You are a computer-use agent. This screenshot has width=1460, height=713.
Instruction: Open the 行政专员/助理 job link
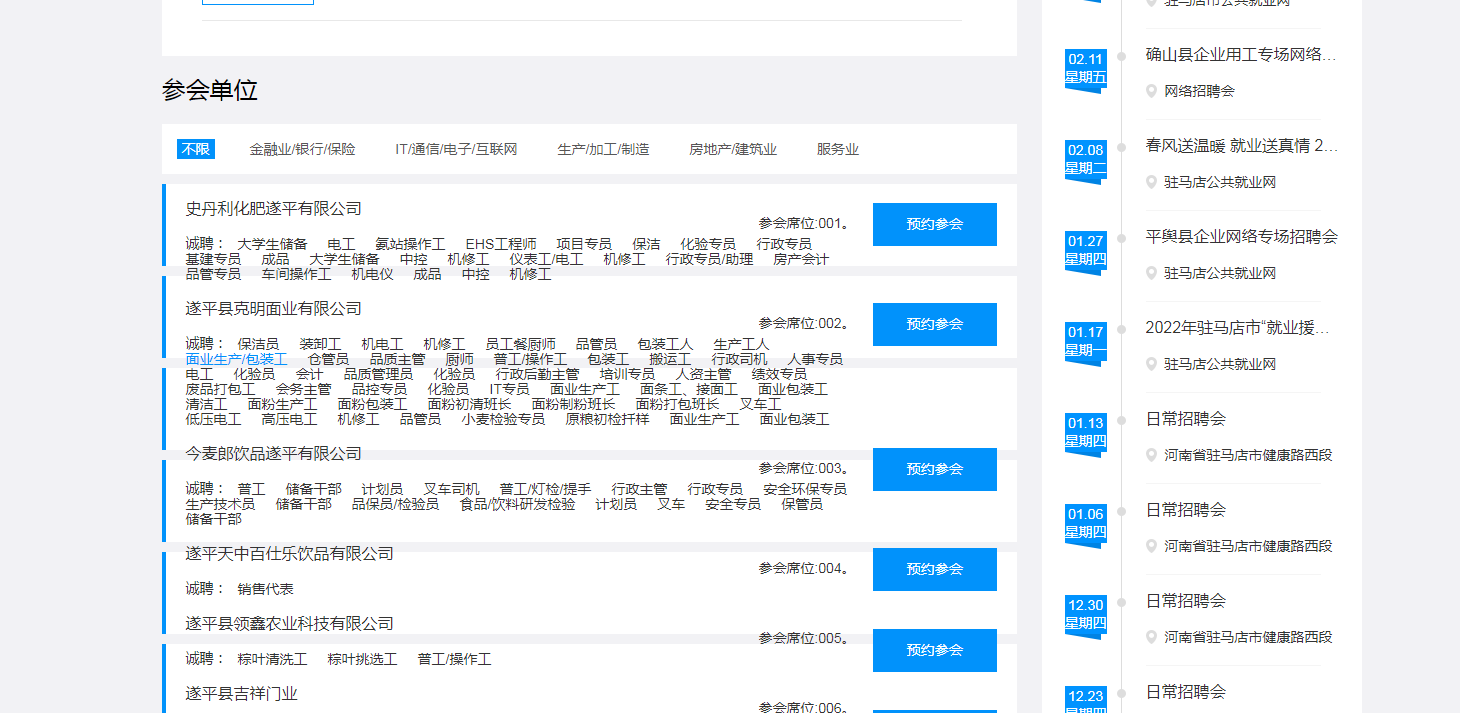click(710, 259)
